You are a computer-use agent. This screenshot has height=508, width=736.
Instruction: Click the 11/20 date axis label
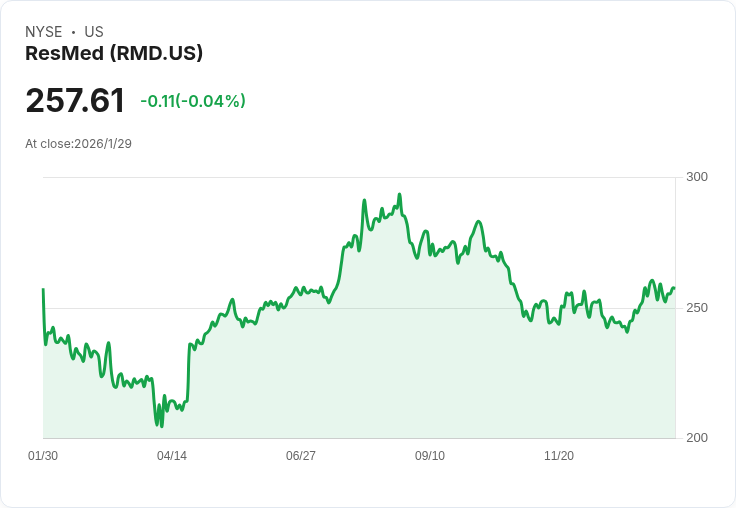point(559,456)
